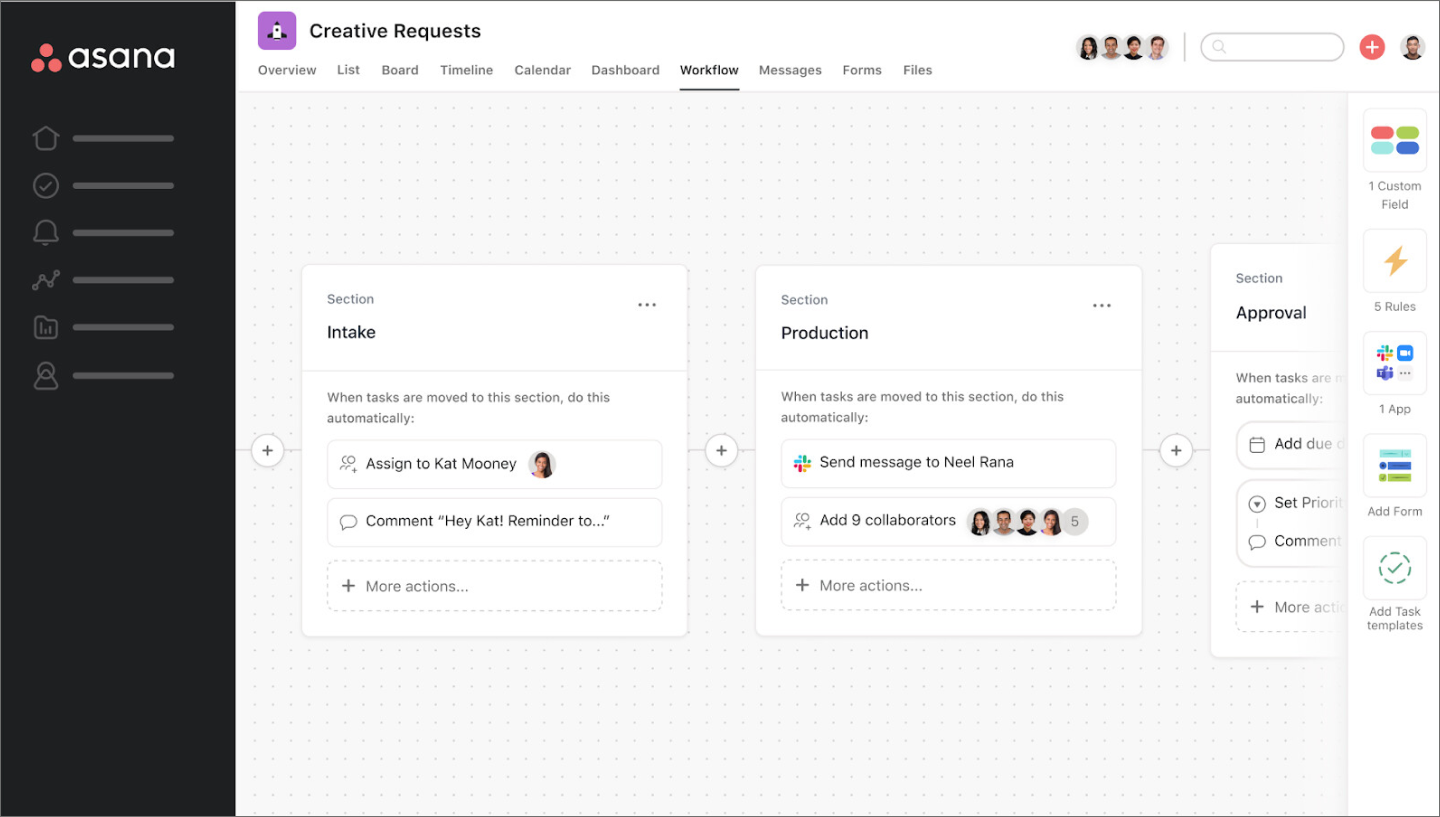Open the Home icon in sidebar

pyautogui.click(x=46, y=138)
